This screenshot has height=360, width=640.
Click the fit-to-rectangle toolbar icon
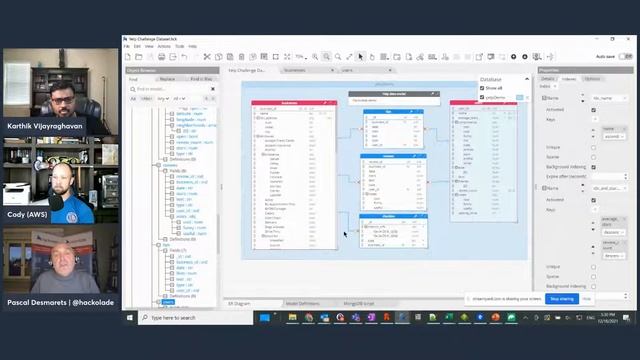point(276,57)
